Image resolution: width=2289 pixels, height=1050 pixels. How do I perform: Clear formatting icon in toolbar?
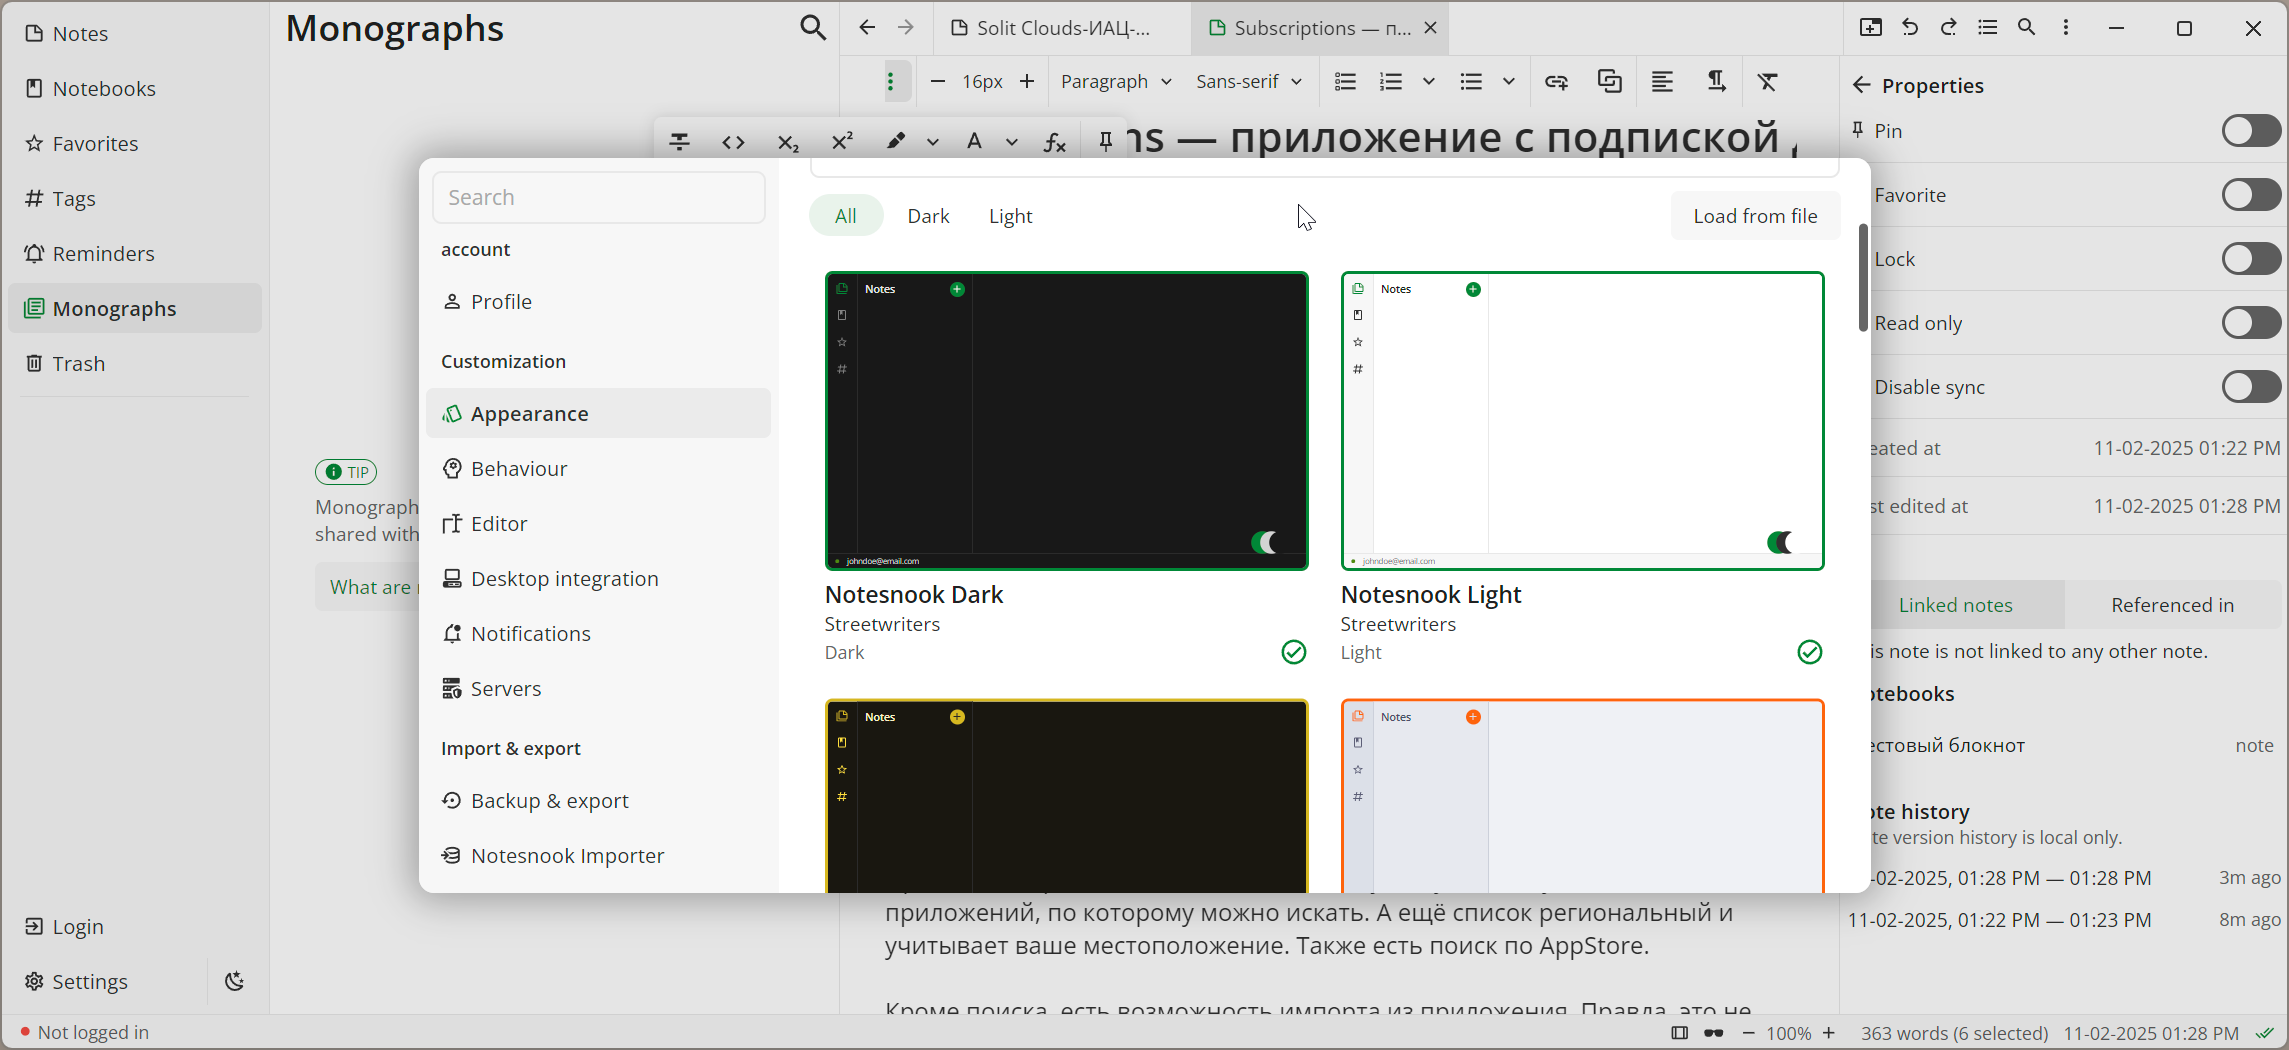1768,81
